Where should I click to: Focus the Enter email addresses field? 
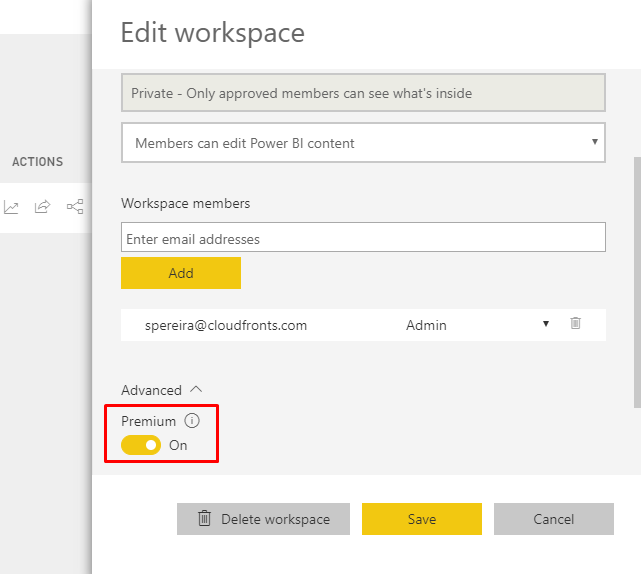[x=363, y=239]
